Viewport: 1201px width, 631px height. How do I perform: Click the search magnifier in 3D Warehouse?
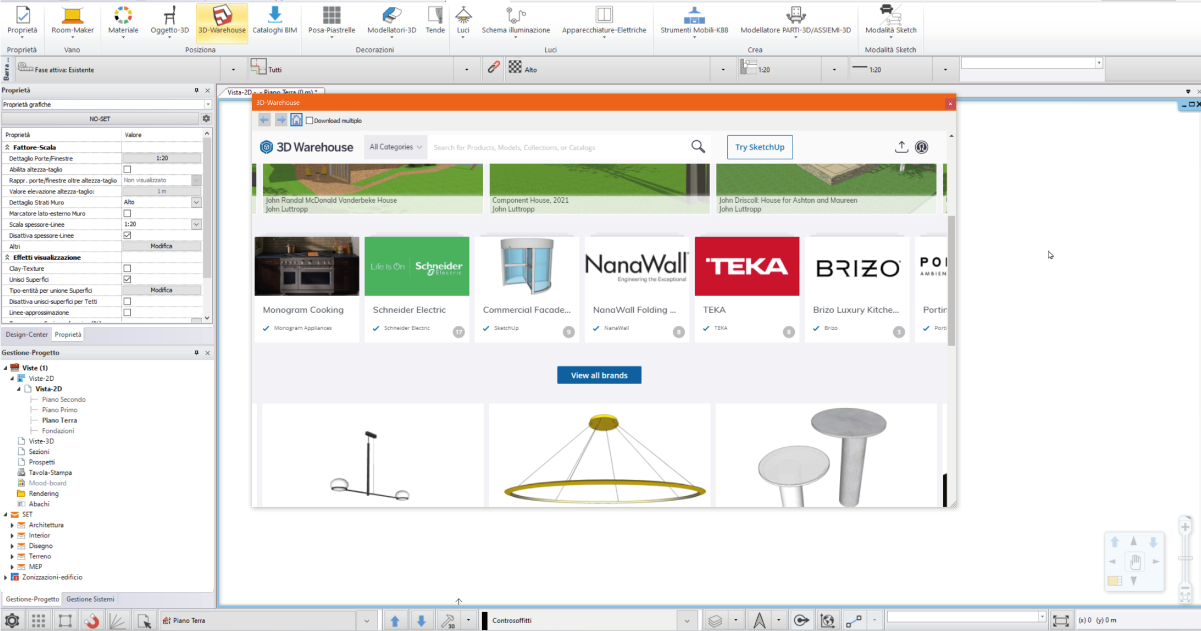pyautogui.click(x=698, y=147)
